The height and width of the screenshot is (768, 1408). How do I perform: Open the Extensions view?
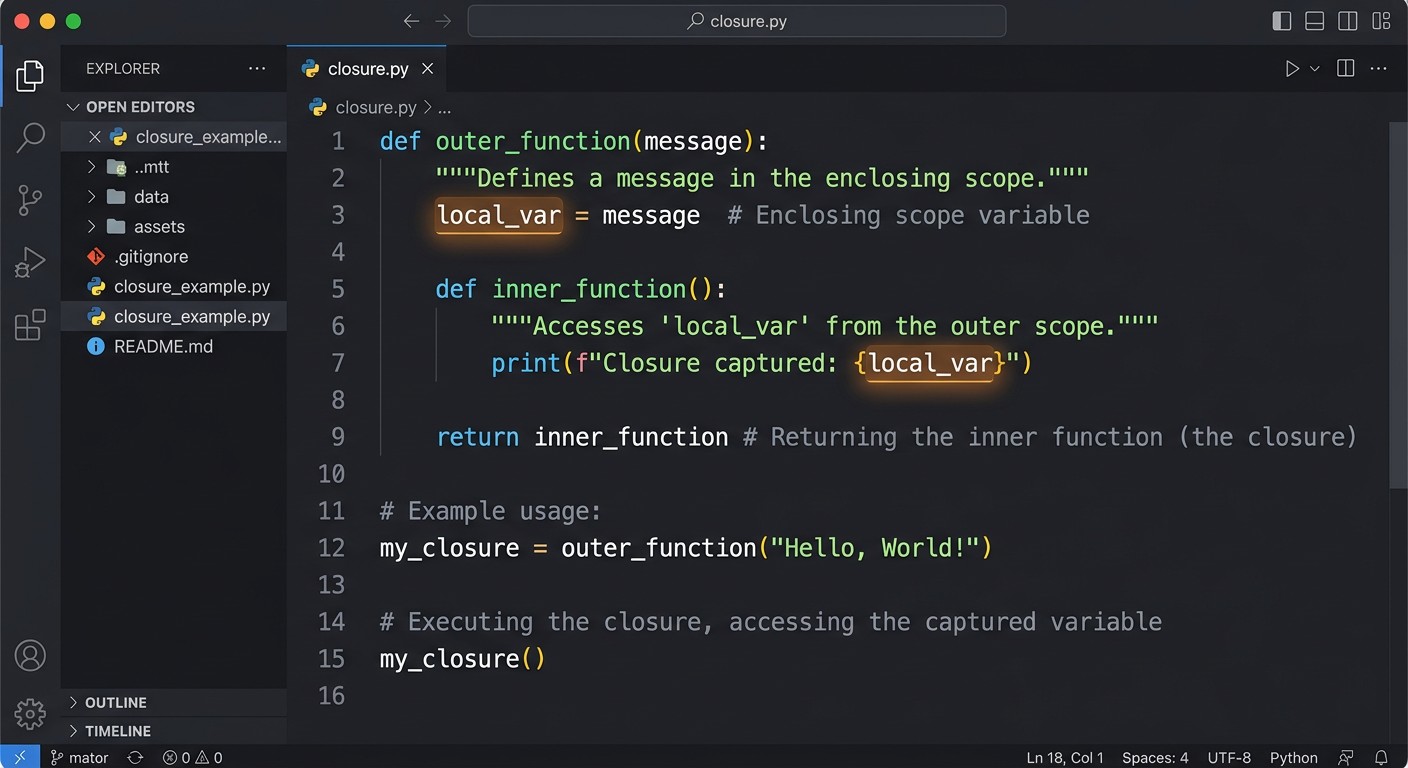[x=30, y=325]
